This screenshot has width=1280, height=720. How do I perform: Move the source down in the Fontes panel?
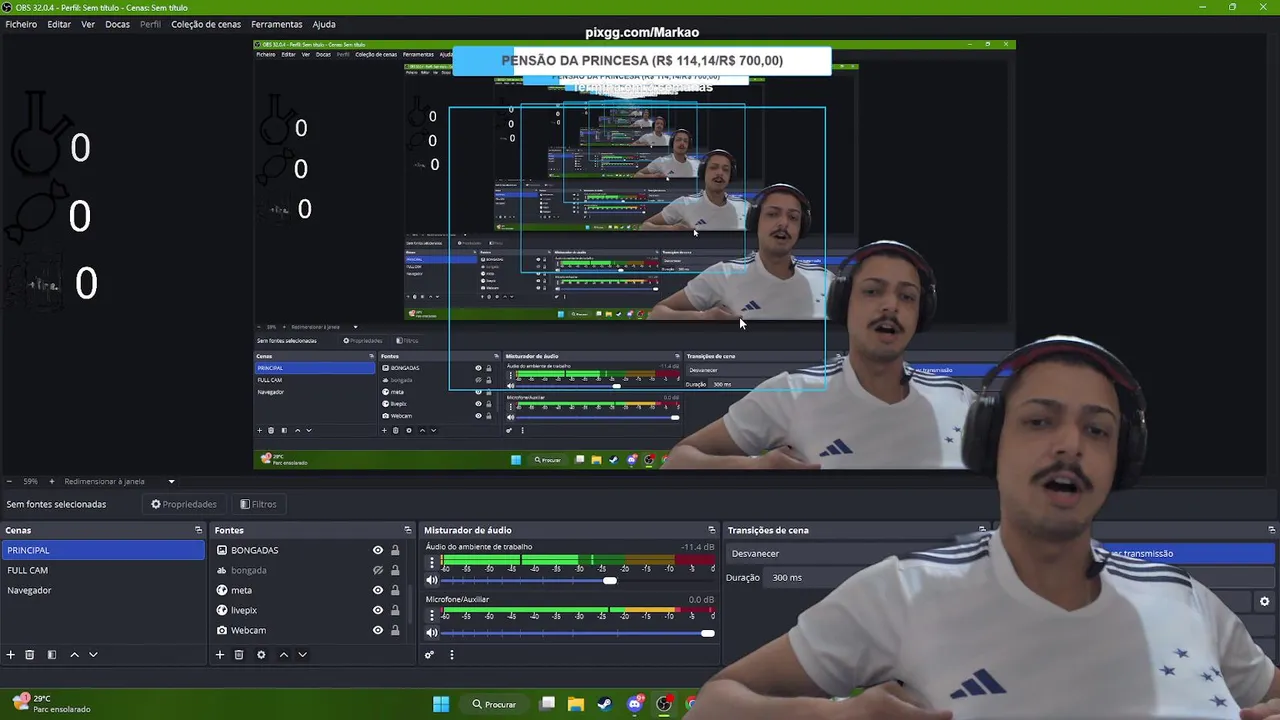pos(302,655)
